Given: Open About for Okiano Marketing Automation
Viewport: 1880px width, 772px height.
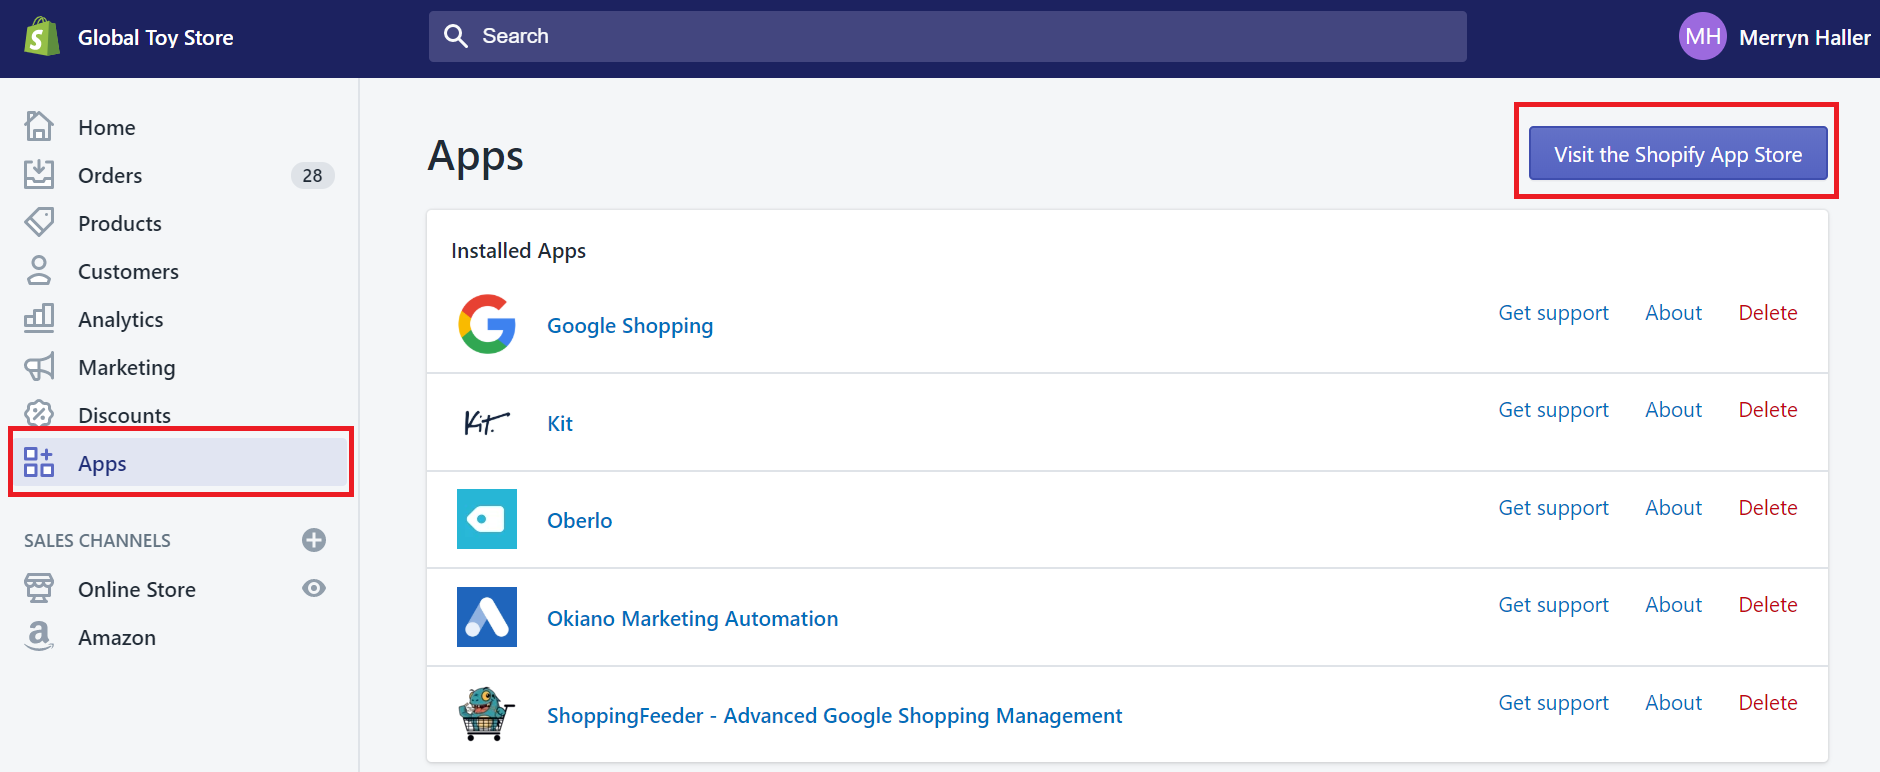Looking at the screenshot, I should [x=1673, y=605].
